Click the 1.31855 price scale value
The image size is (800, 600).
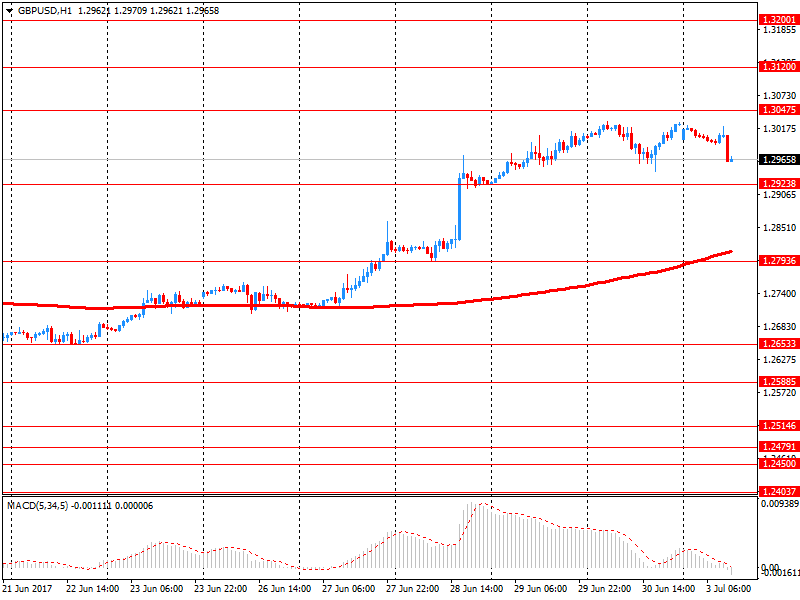(779, 30)
